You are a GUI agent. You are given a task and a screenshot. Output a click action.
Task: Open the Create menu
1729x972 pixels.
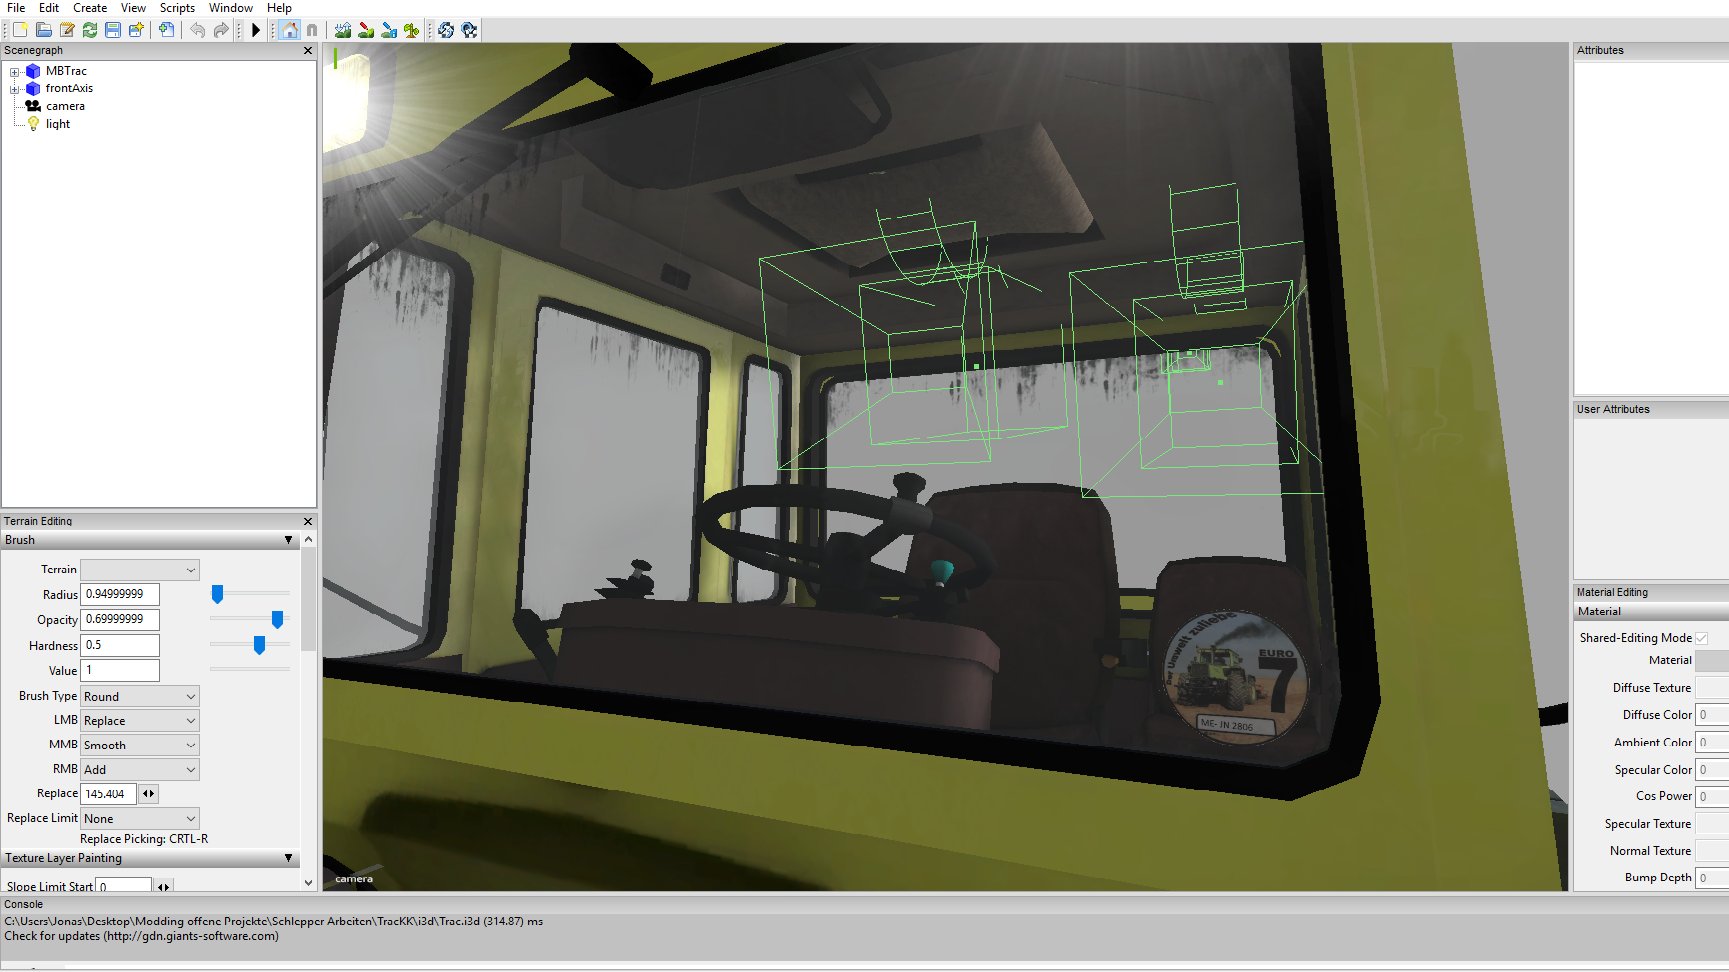[x=90, y=8]
